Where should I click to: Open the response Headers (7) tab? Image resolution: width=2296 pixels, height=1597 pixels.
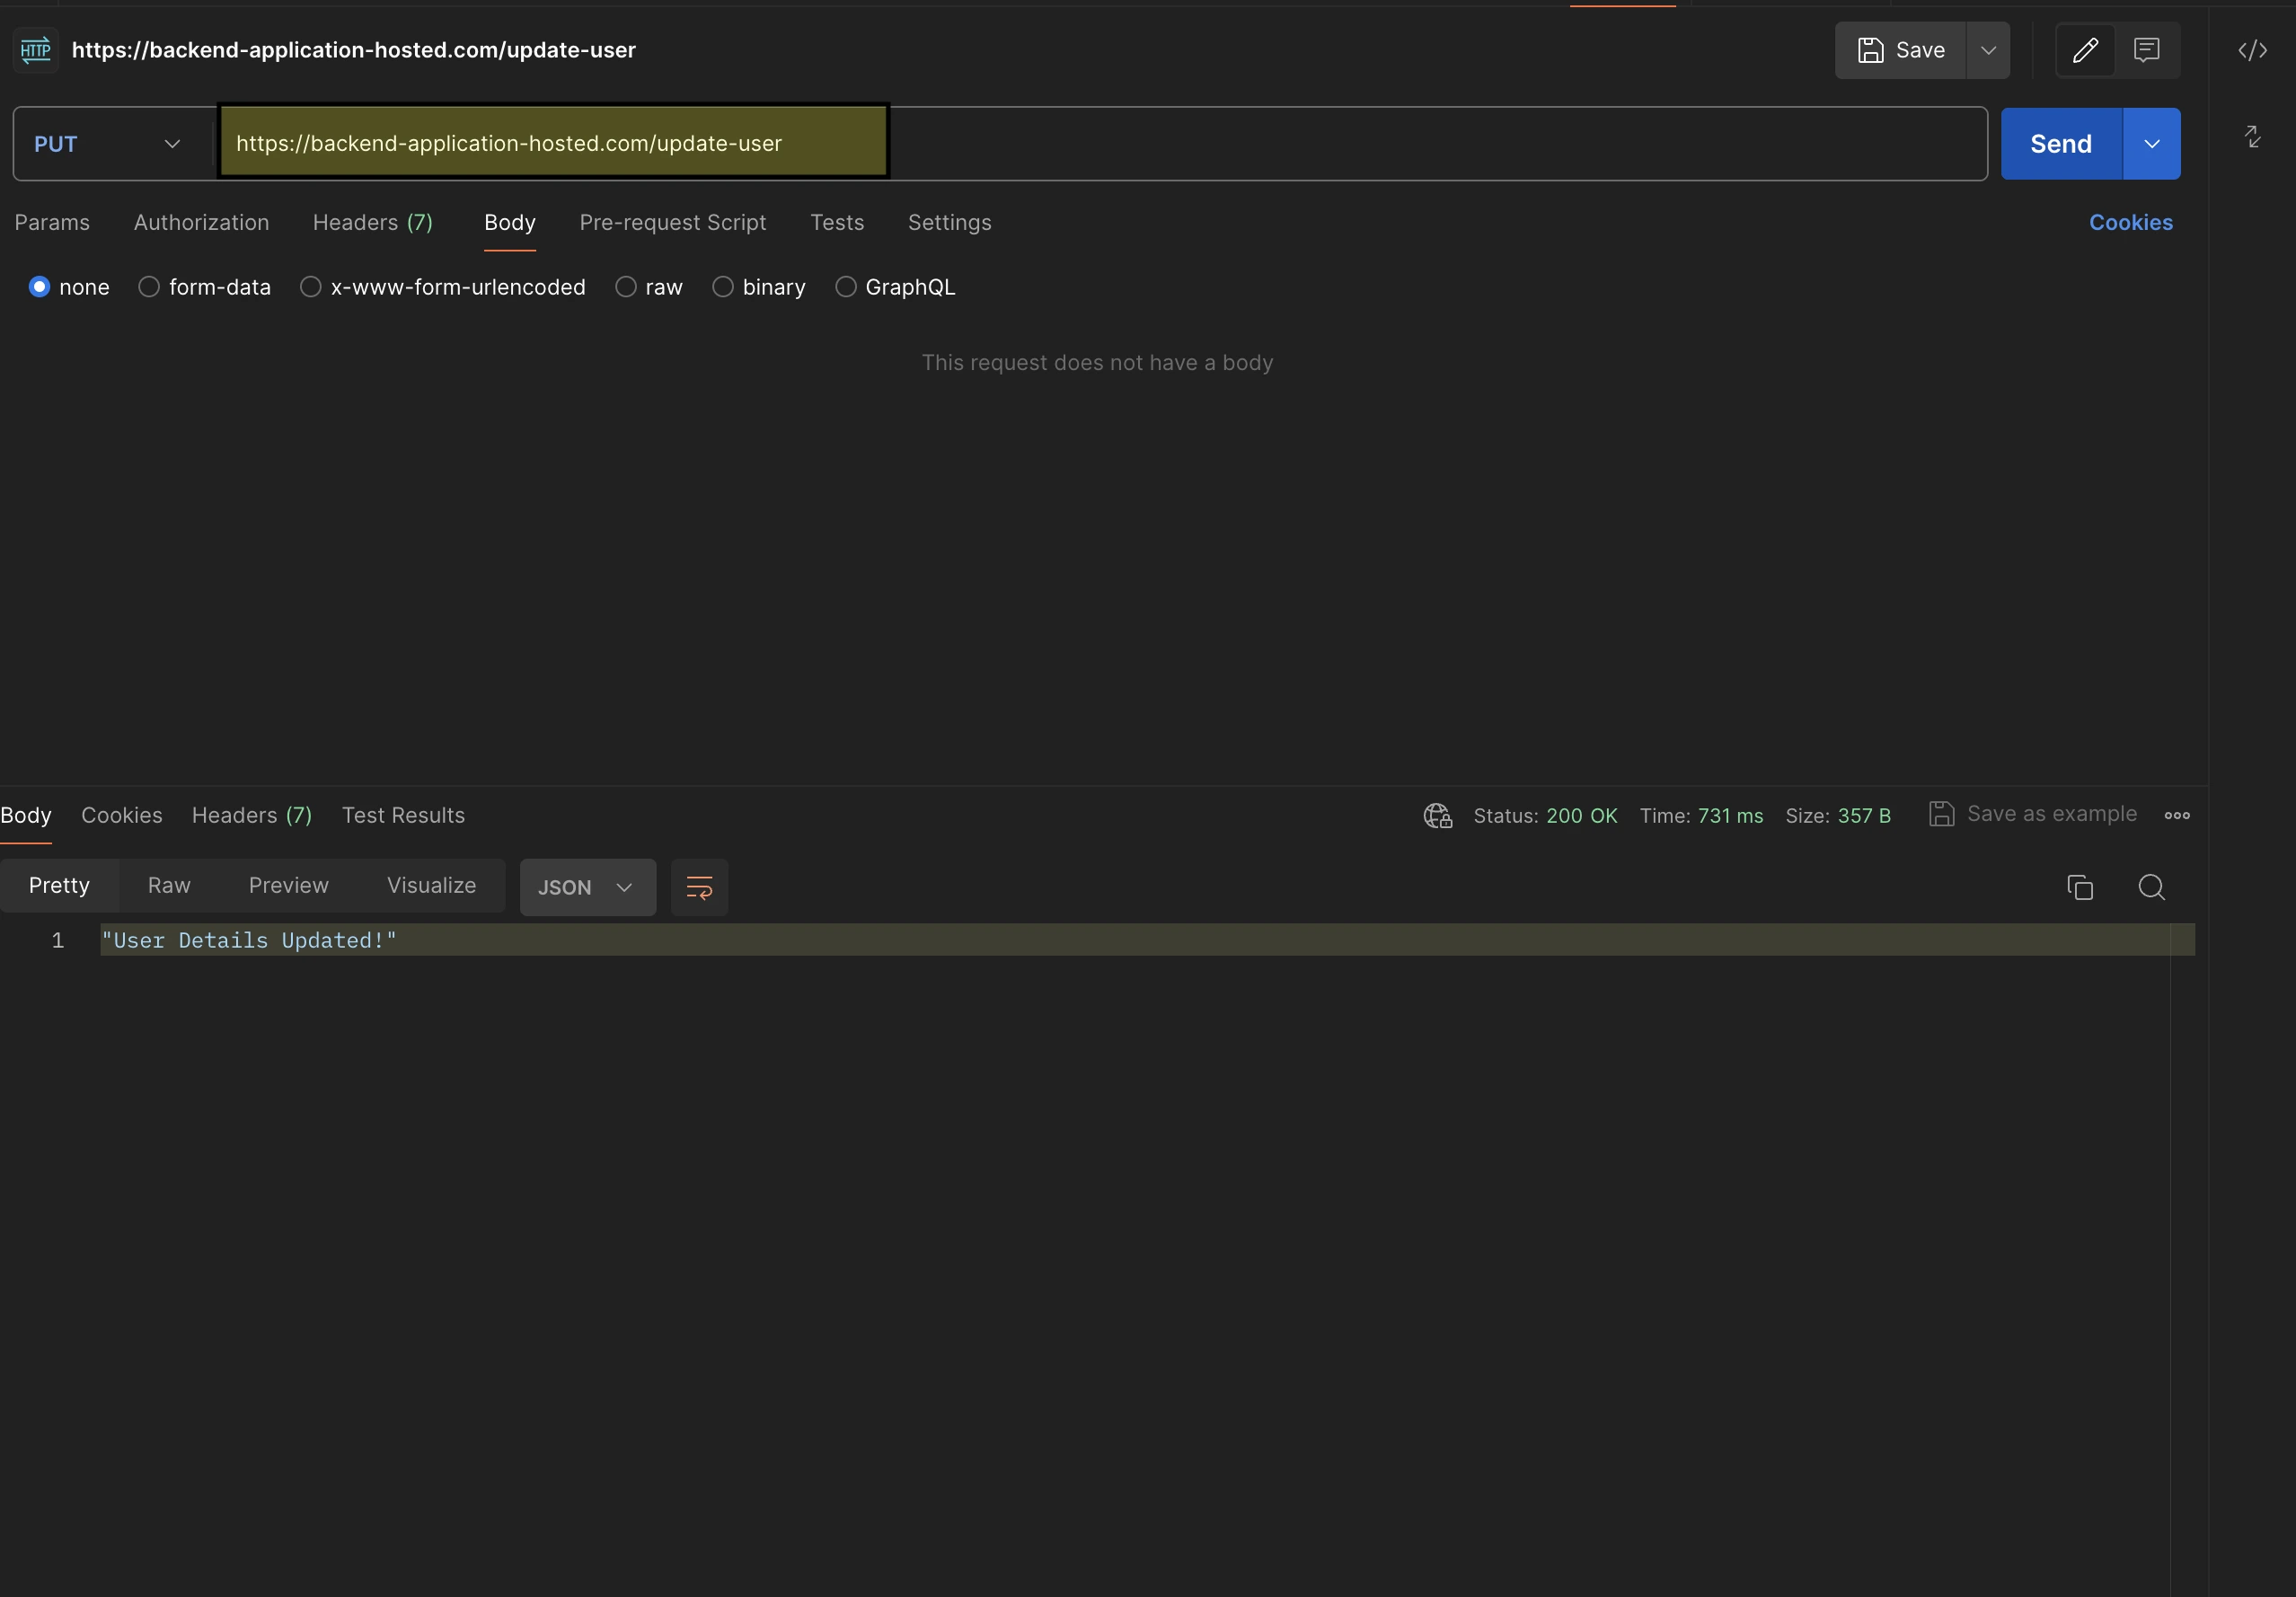(252, 816)
